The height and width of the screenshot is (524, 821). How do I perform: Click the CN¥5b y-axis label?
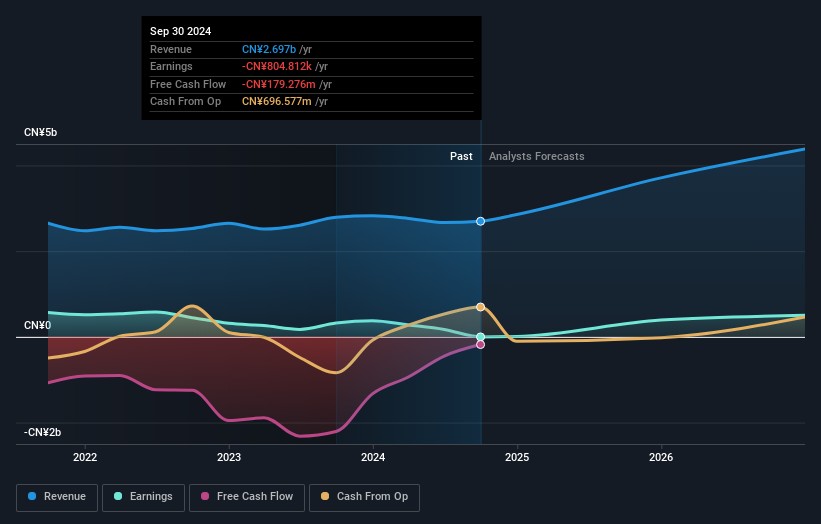click(40, 132)
